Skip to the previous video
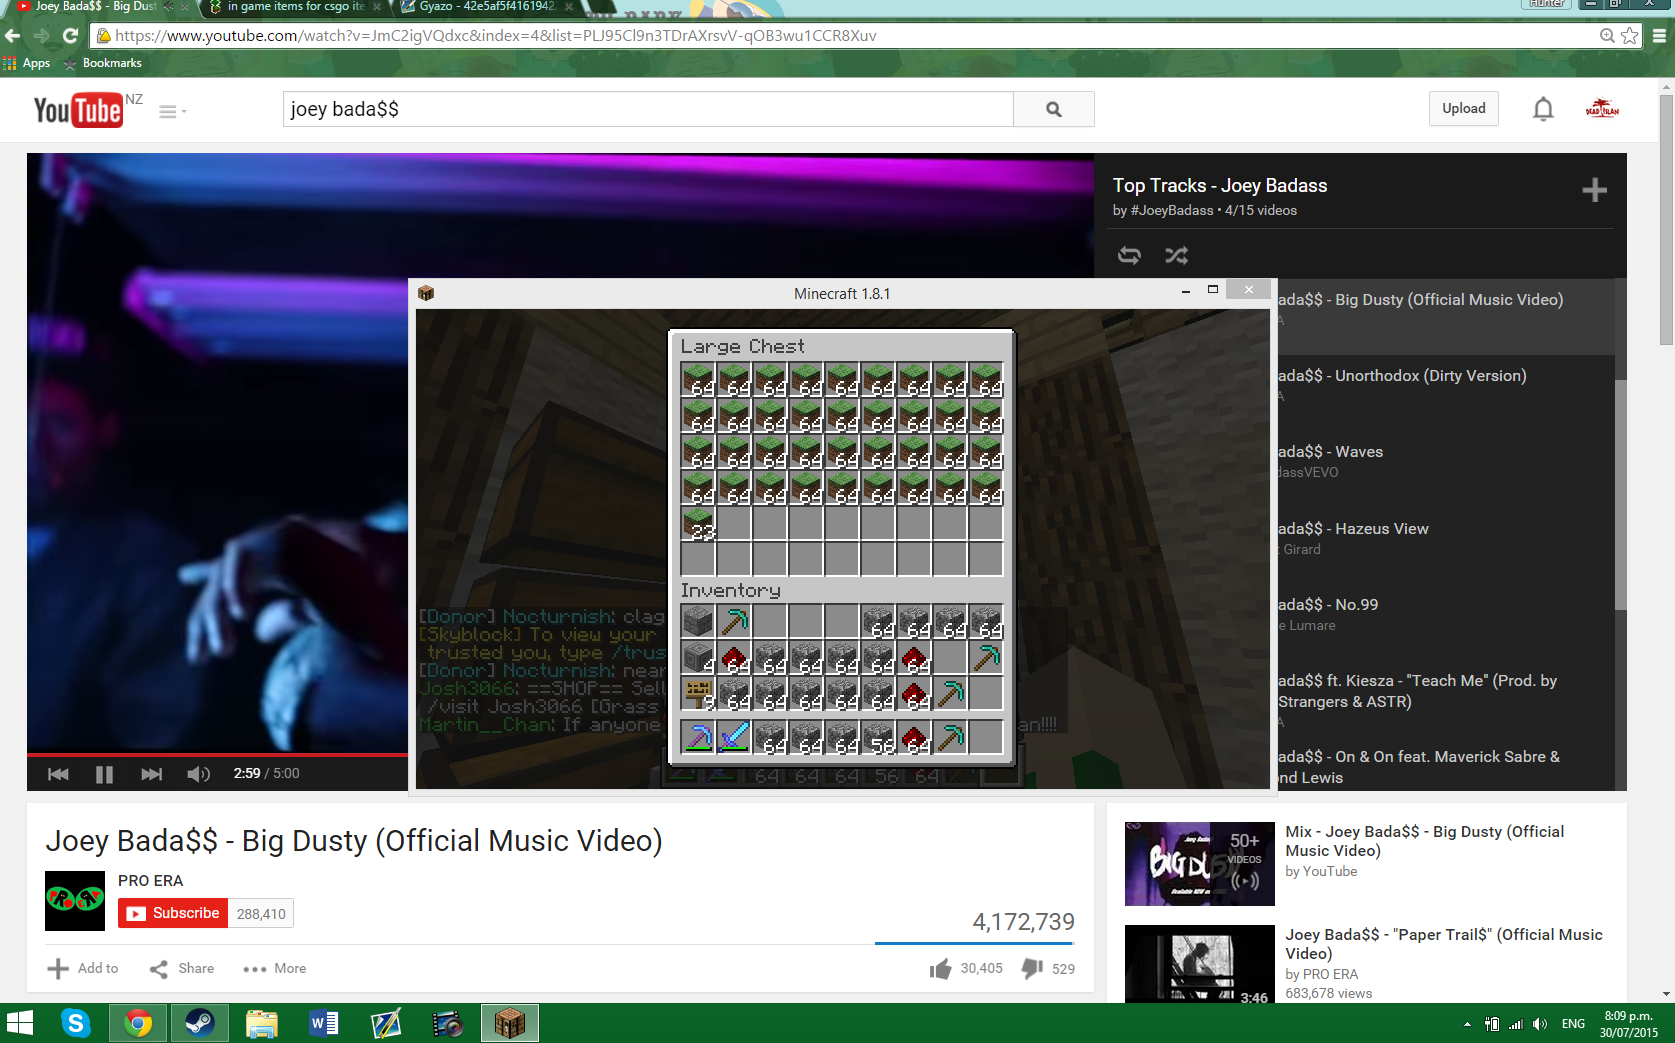Image resolution: width=1675 pixels, height=1043 pixels. [58, 774]
